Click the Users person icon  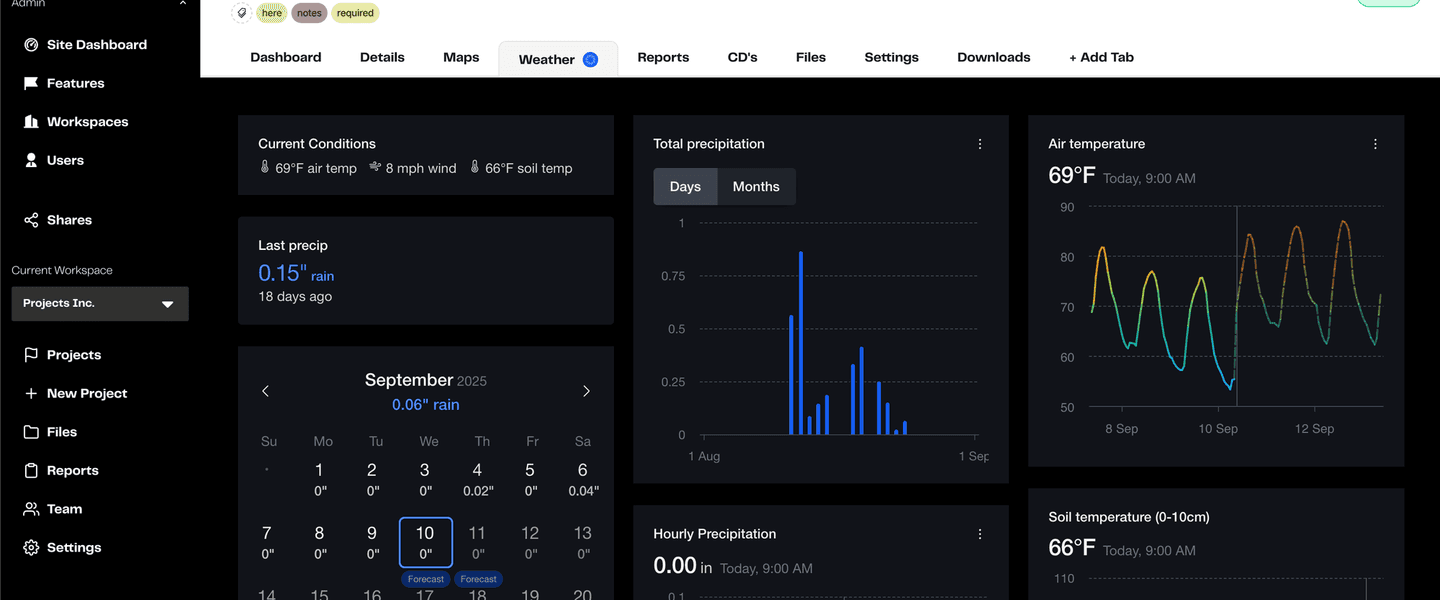[x=31, y=160]
